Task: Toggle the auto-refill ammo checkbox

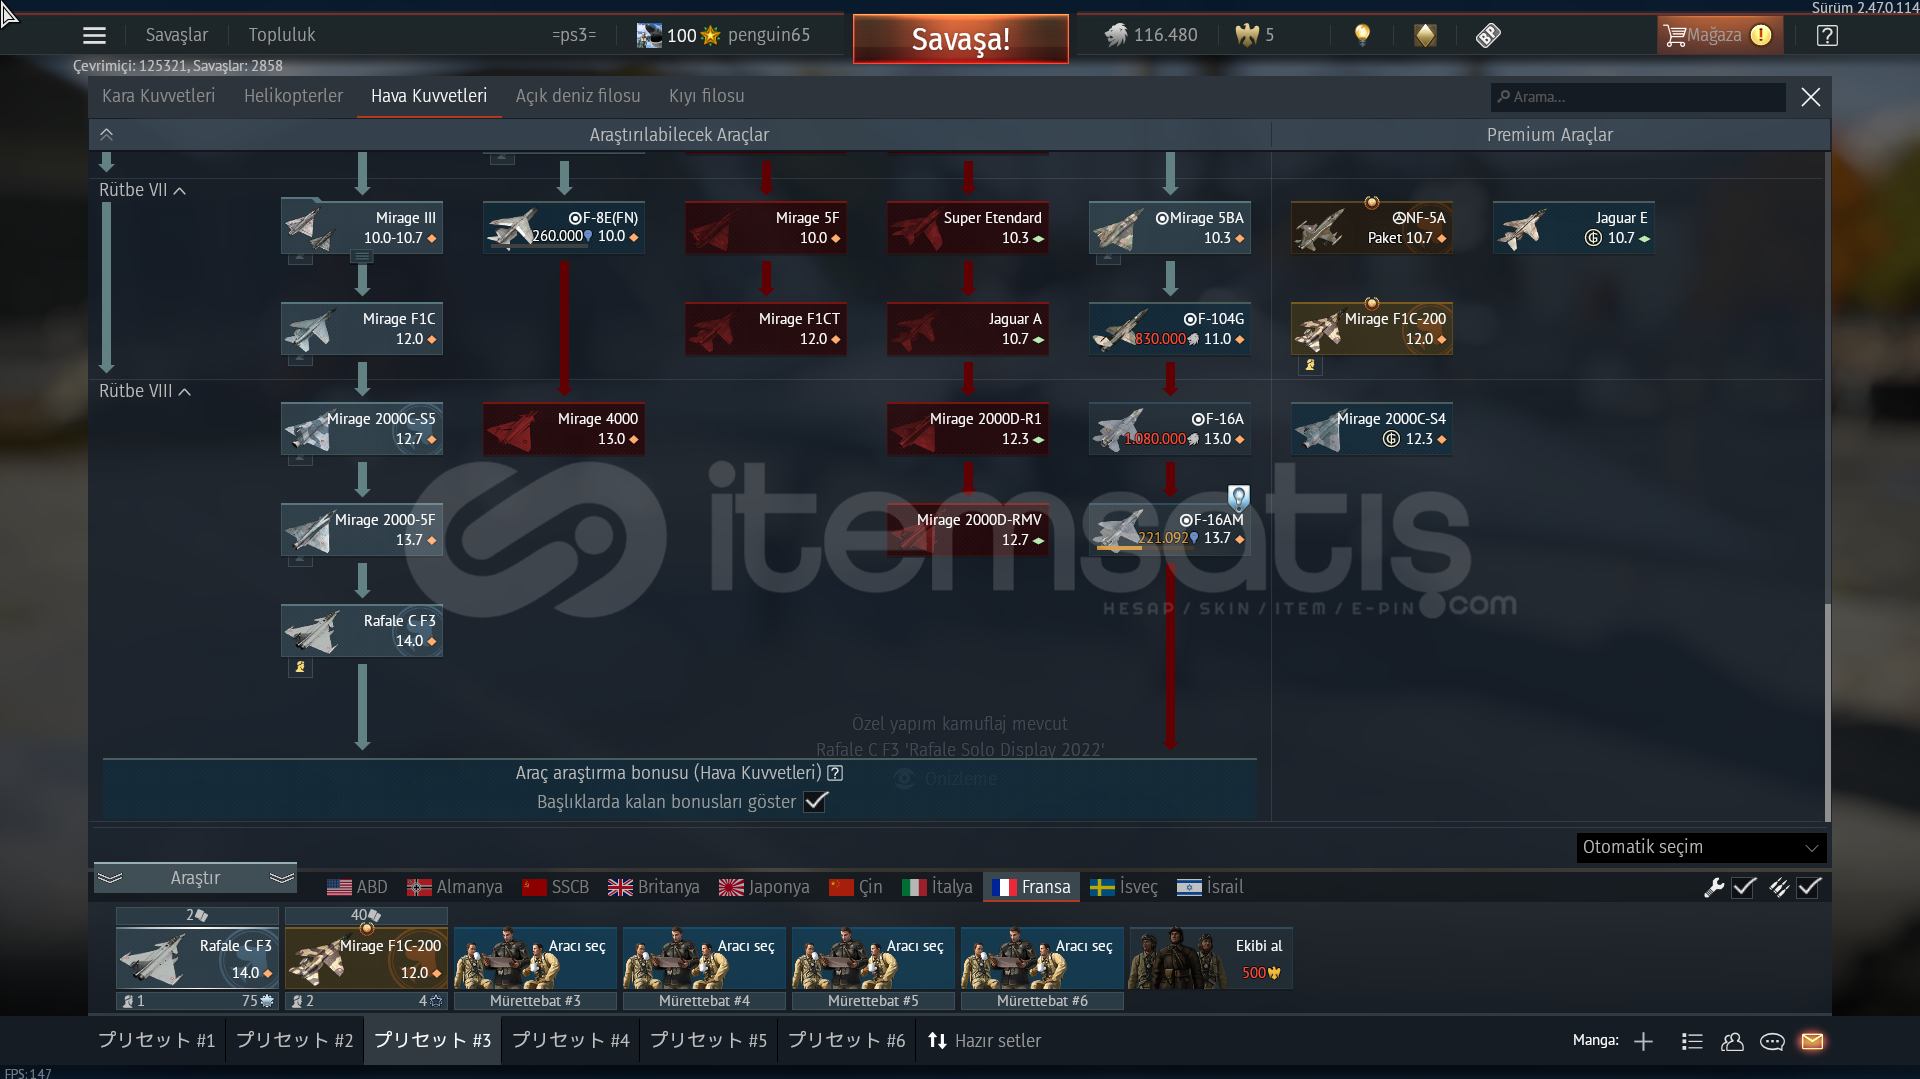Action: coord(1809,887)
